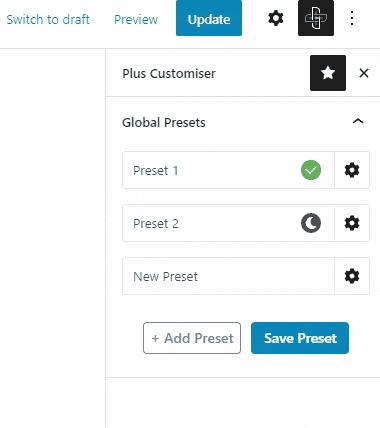This screenshot has width=380, height=428.
Task: Open the editor settings gear in top bar
Action: click(x=276, y=18)
